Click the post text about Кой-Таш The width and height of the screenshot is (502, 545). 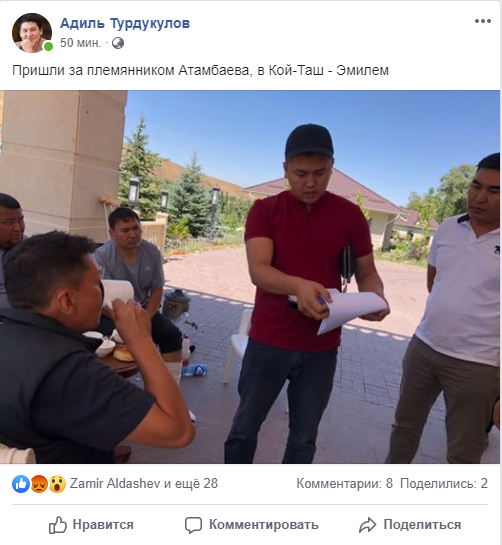click(201, 71)
